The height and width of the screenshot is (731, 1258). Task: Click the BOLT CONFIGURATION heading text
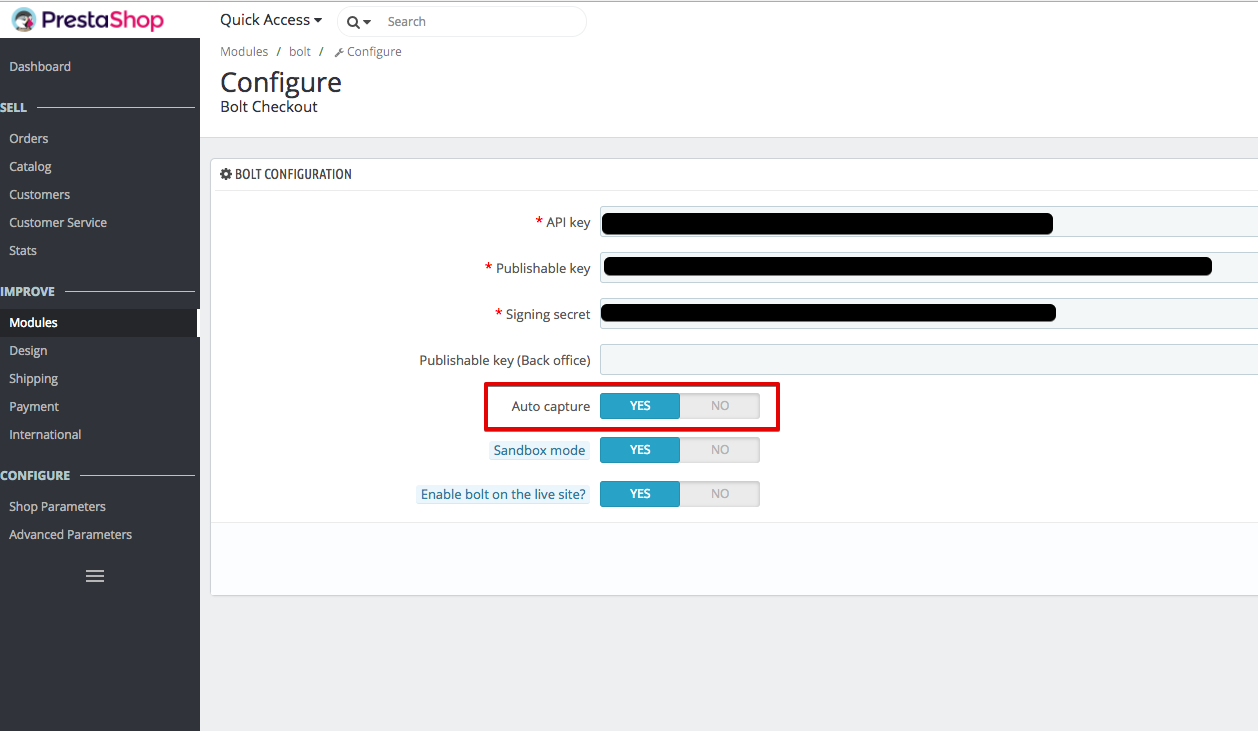(x=293, y=174)
